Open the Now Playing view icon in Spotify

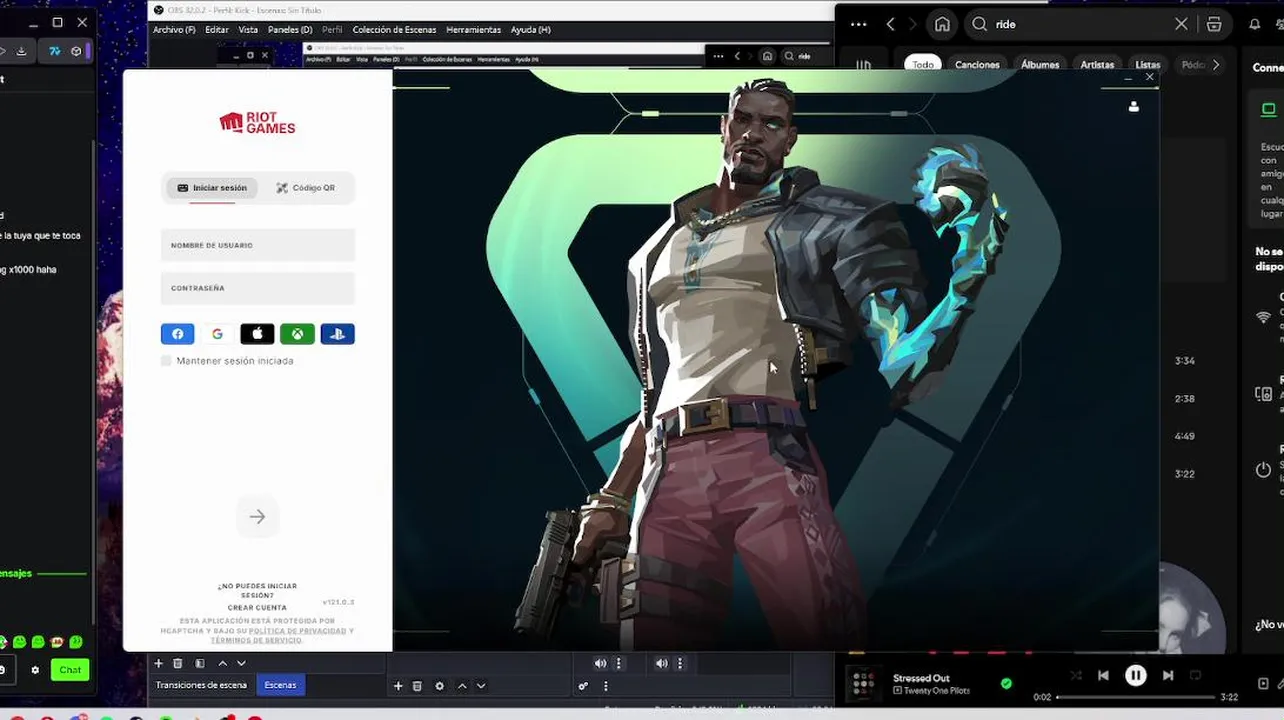[x=1263, y=684]
